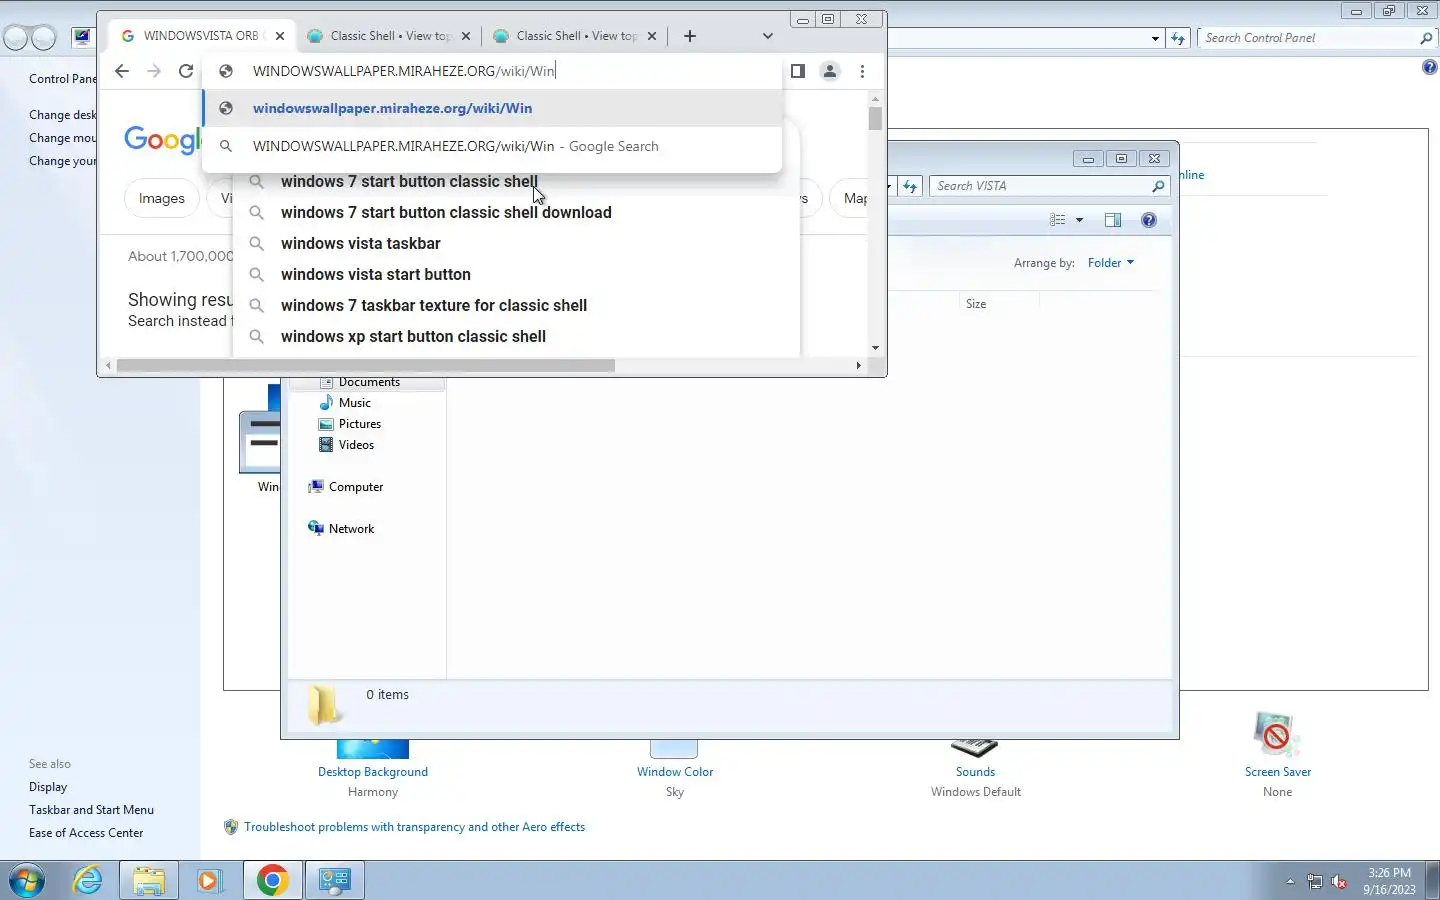Reload the current Chrome page
1440x900 pixels.
[x=185, y=71]
